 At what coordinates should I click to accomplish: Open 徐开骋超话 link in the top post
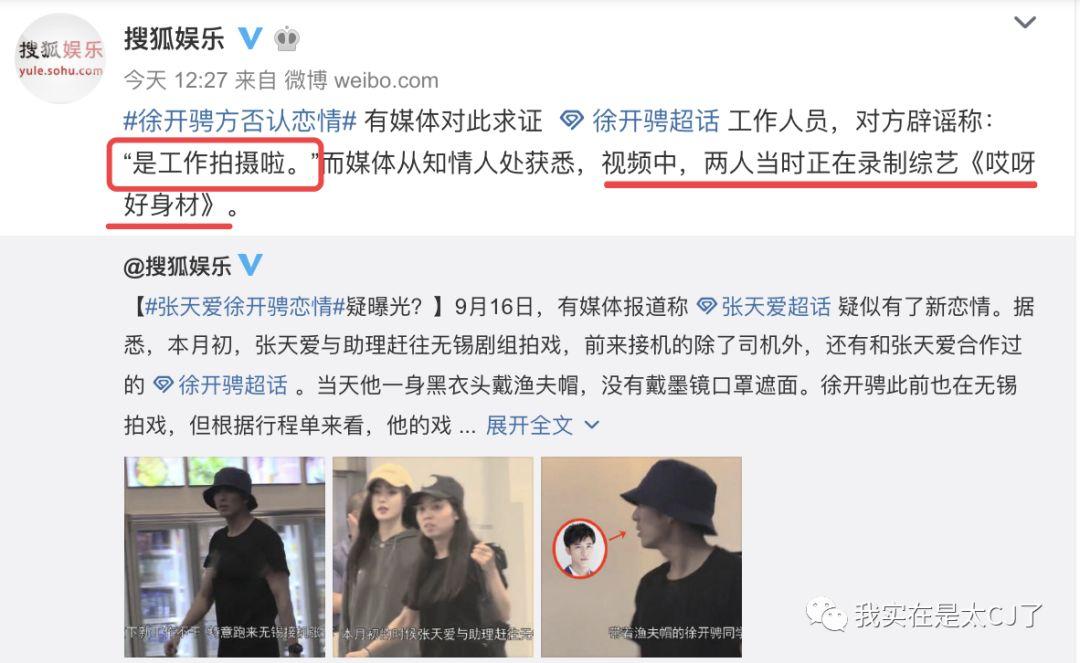tap(656, 121)
